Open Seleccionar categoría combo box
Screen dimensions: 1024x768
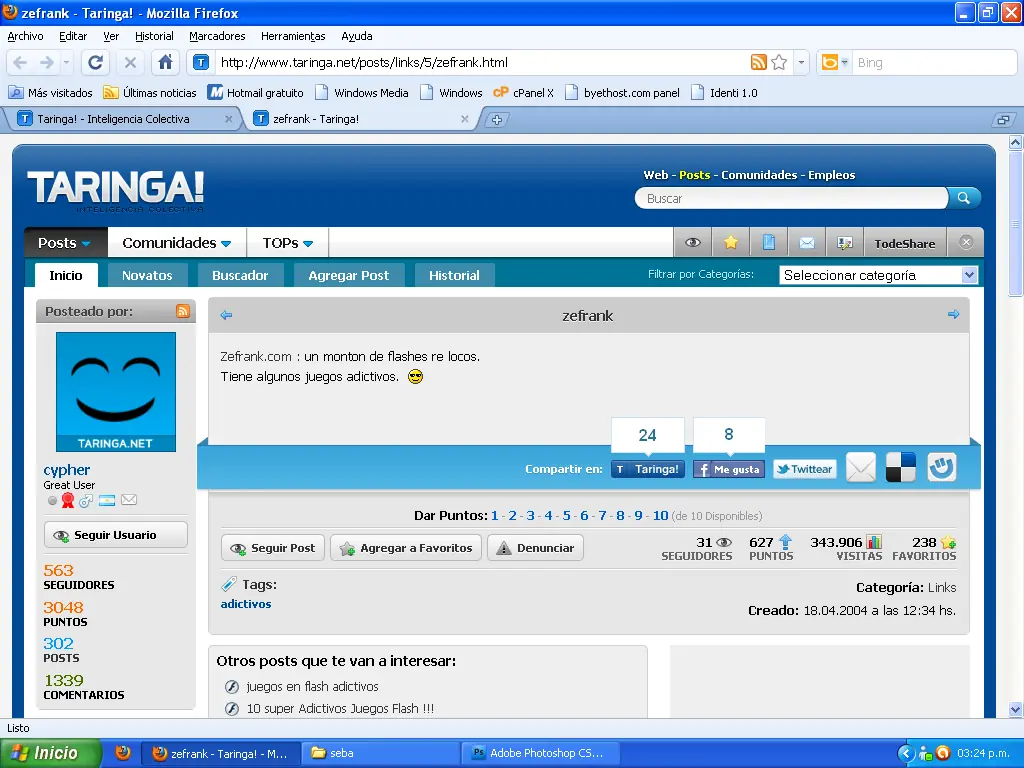click(878, 275)
